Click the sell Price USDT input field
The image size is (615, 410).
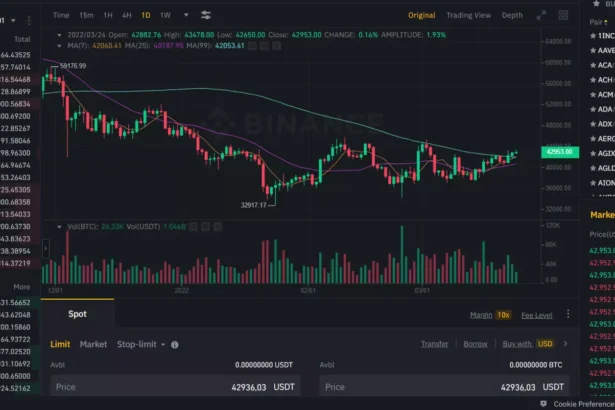(444, 387)
